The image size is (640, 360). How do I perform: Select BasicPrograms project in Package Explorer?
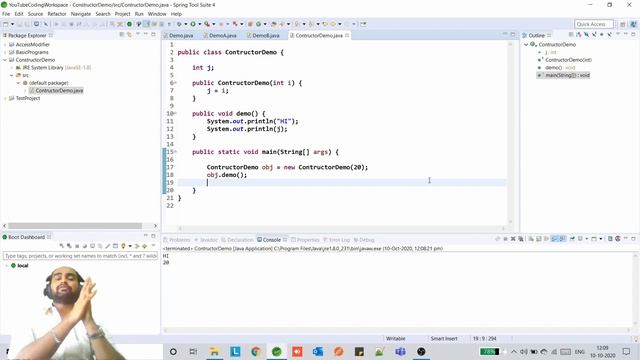click(32, 52)
